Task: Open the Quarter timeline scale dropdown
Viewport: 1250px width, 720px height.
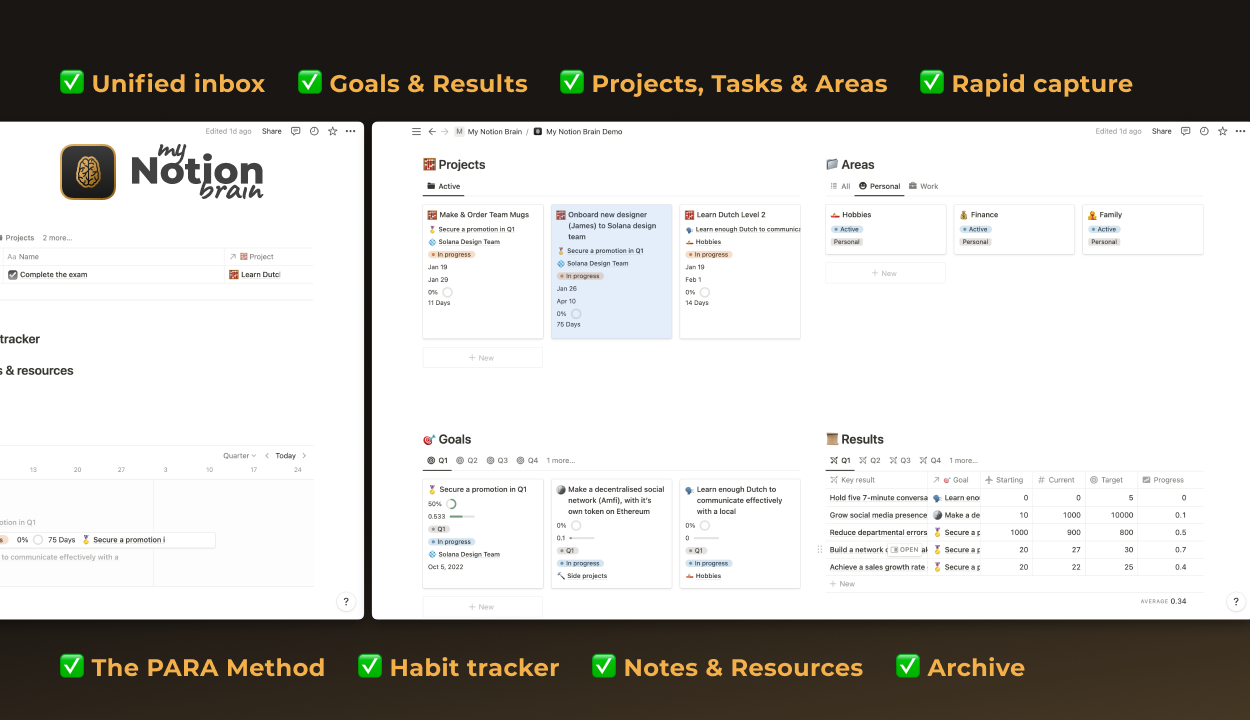Action: [x=240, y=456]
